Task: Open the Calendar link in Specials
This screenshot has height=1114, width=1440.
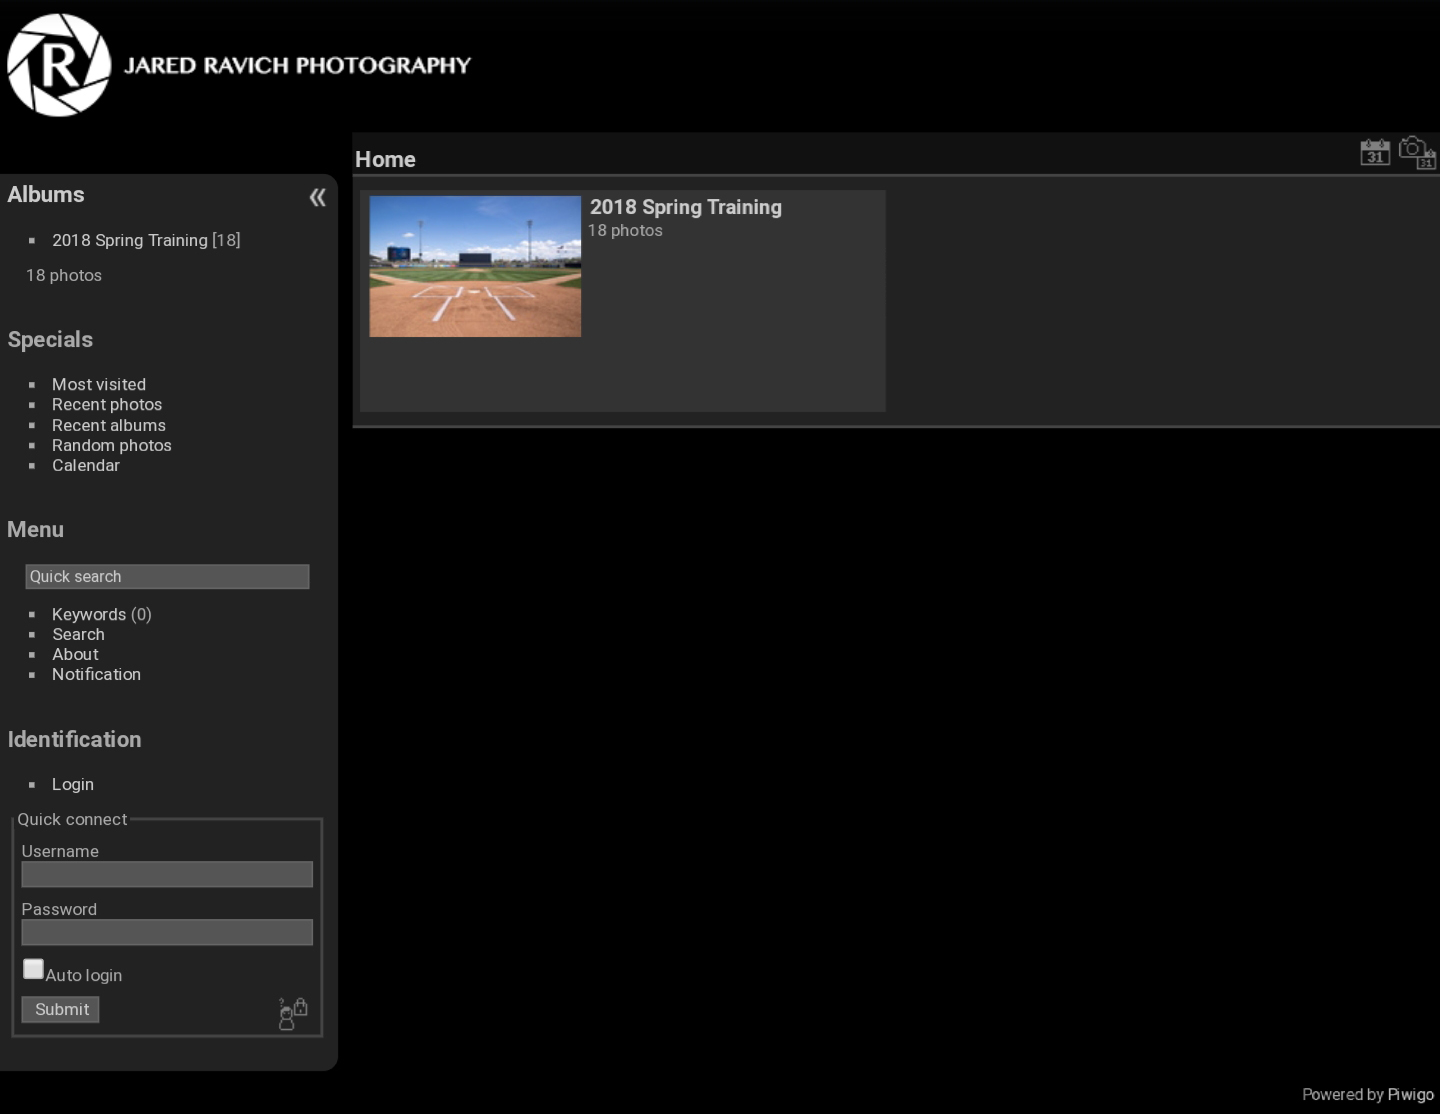Action: tap(86, 465)
